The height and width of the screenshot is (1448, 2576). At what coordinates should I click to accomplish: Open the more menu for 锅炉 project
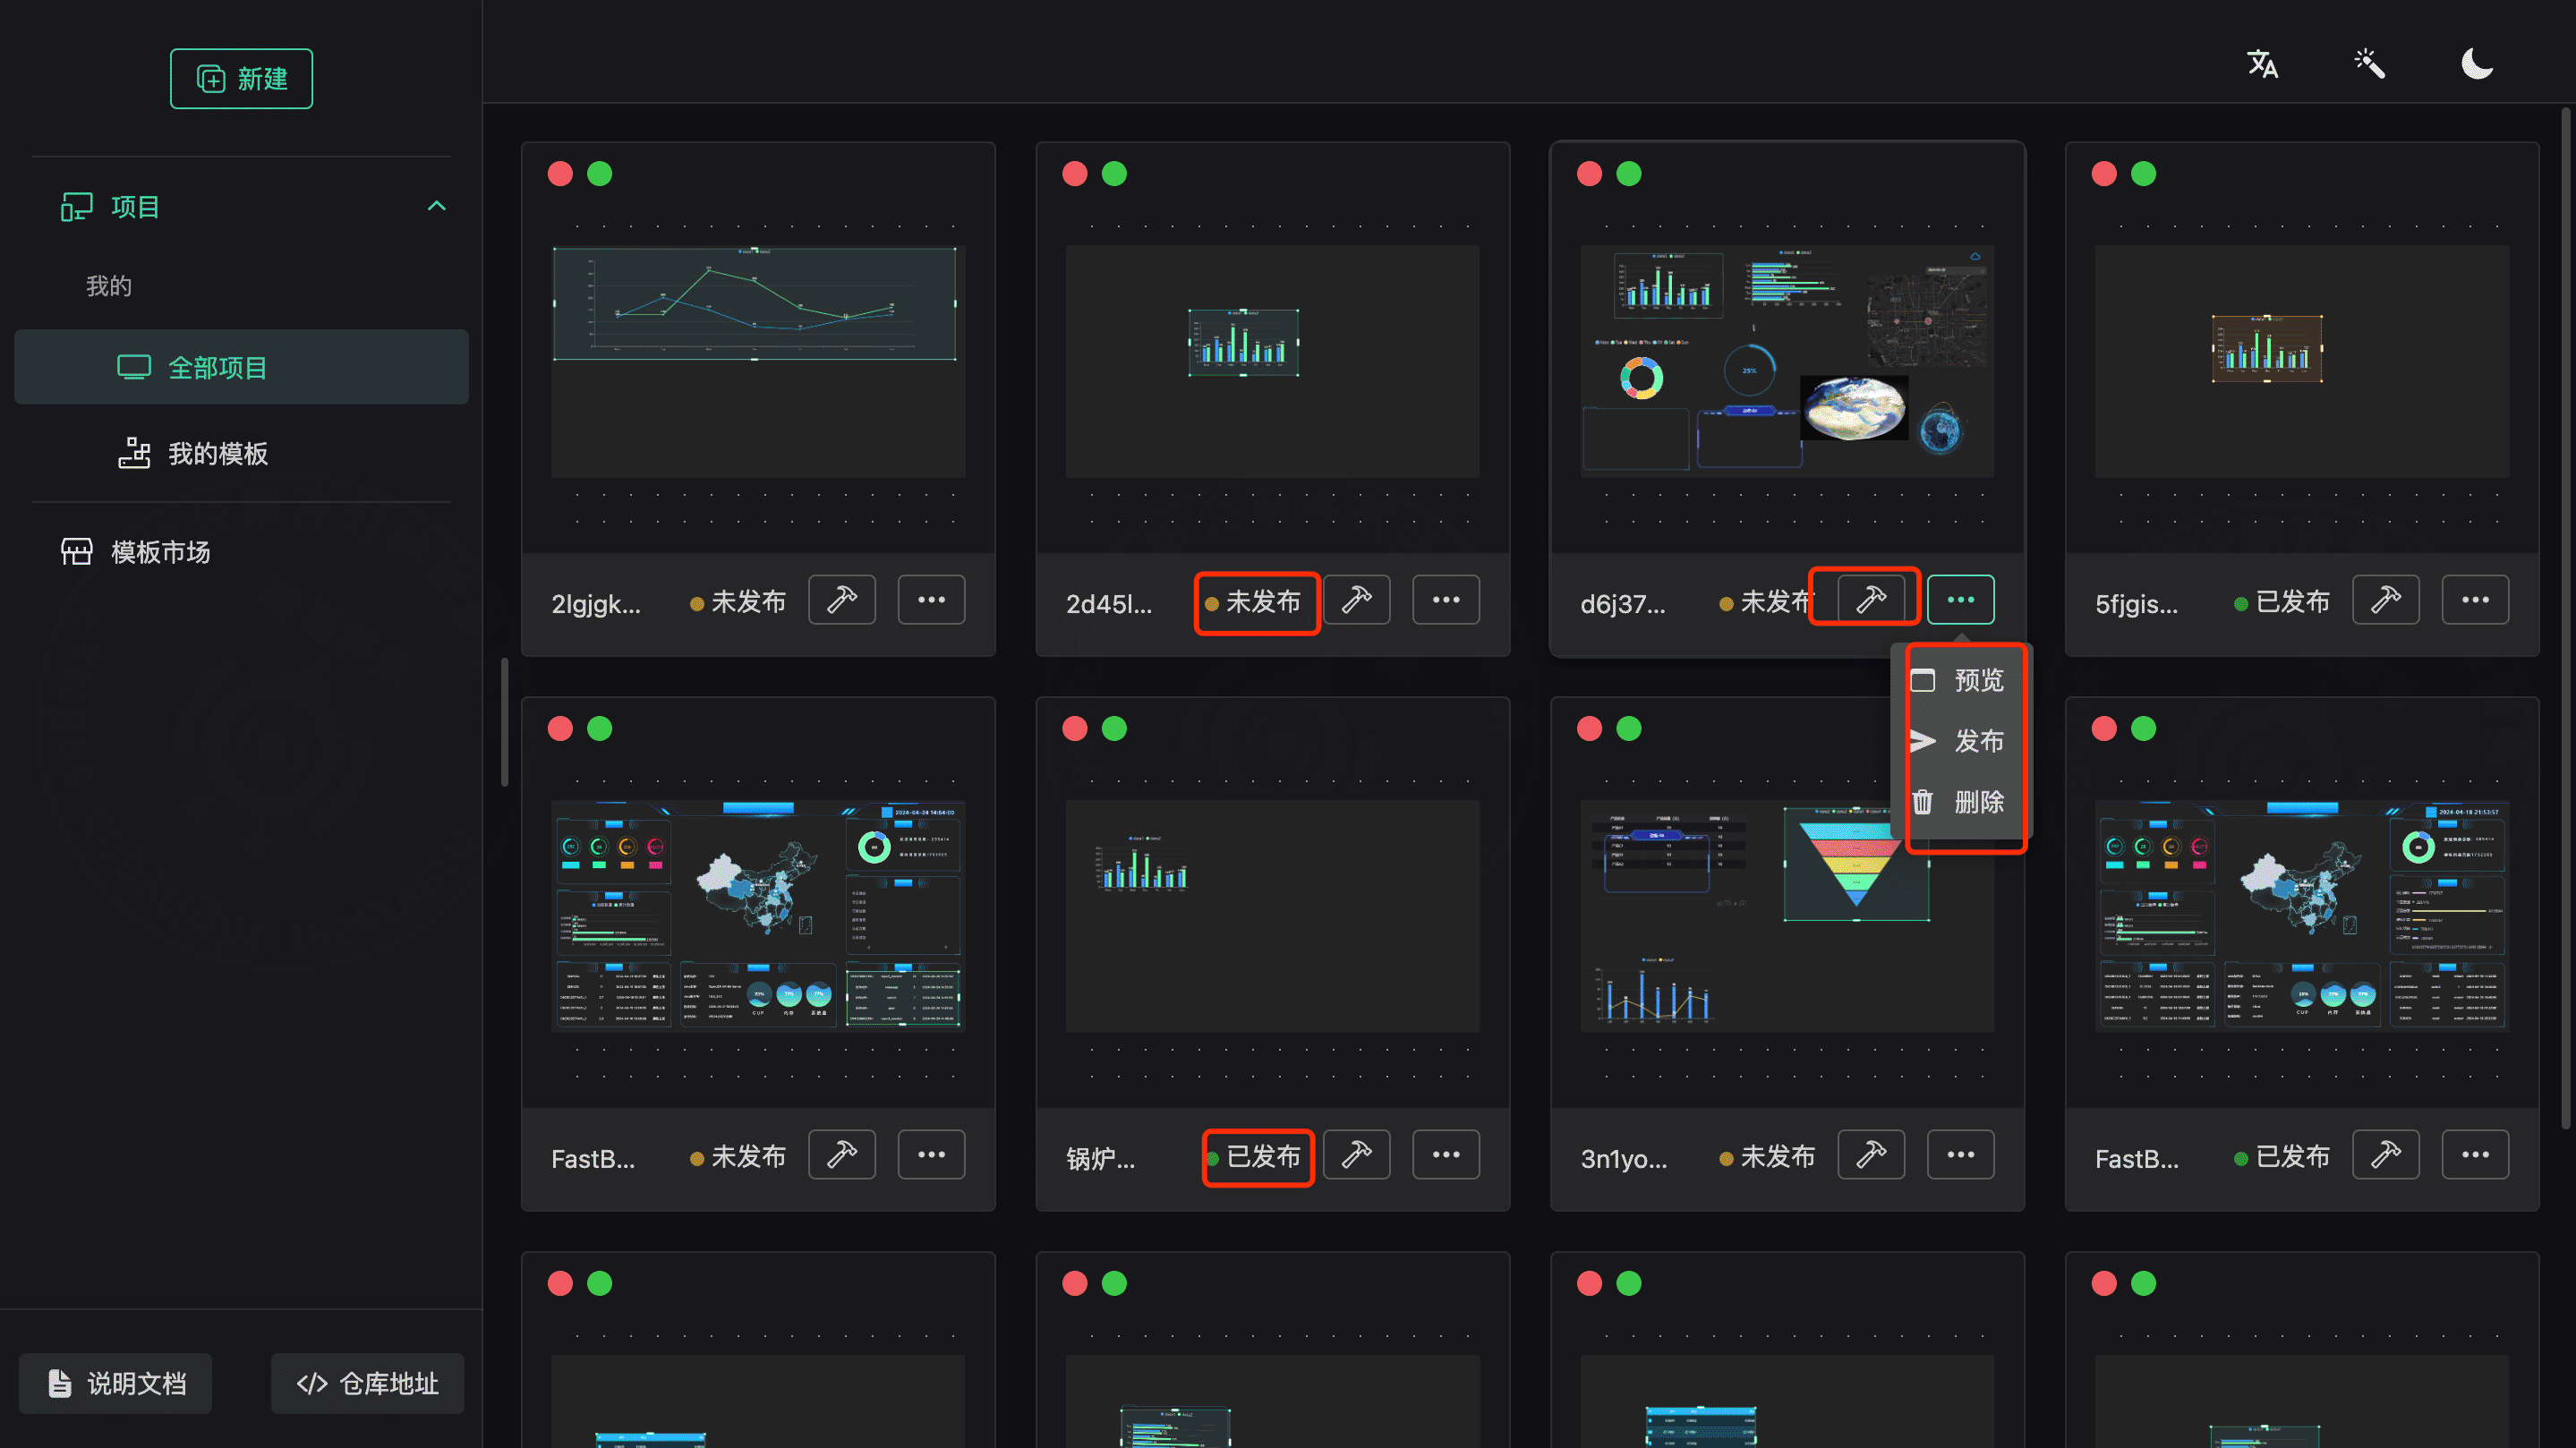coord(1446,1155)
